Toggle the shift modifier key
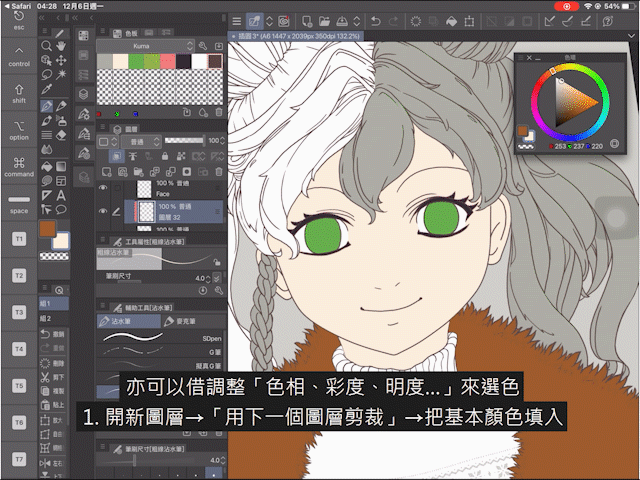640x480 pixels. [x=19, y=93]
